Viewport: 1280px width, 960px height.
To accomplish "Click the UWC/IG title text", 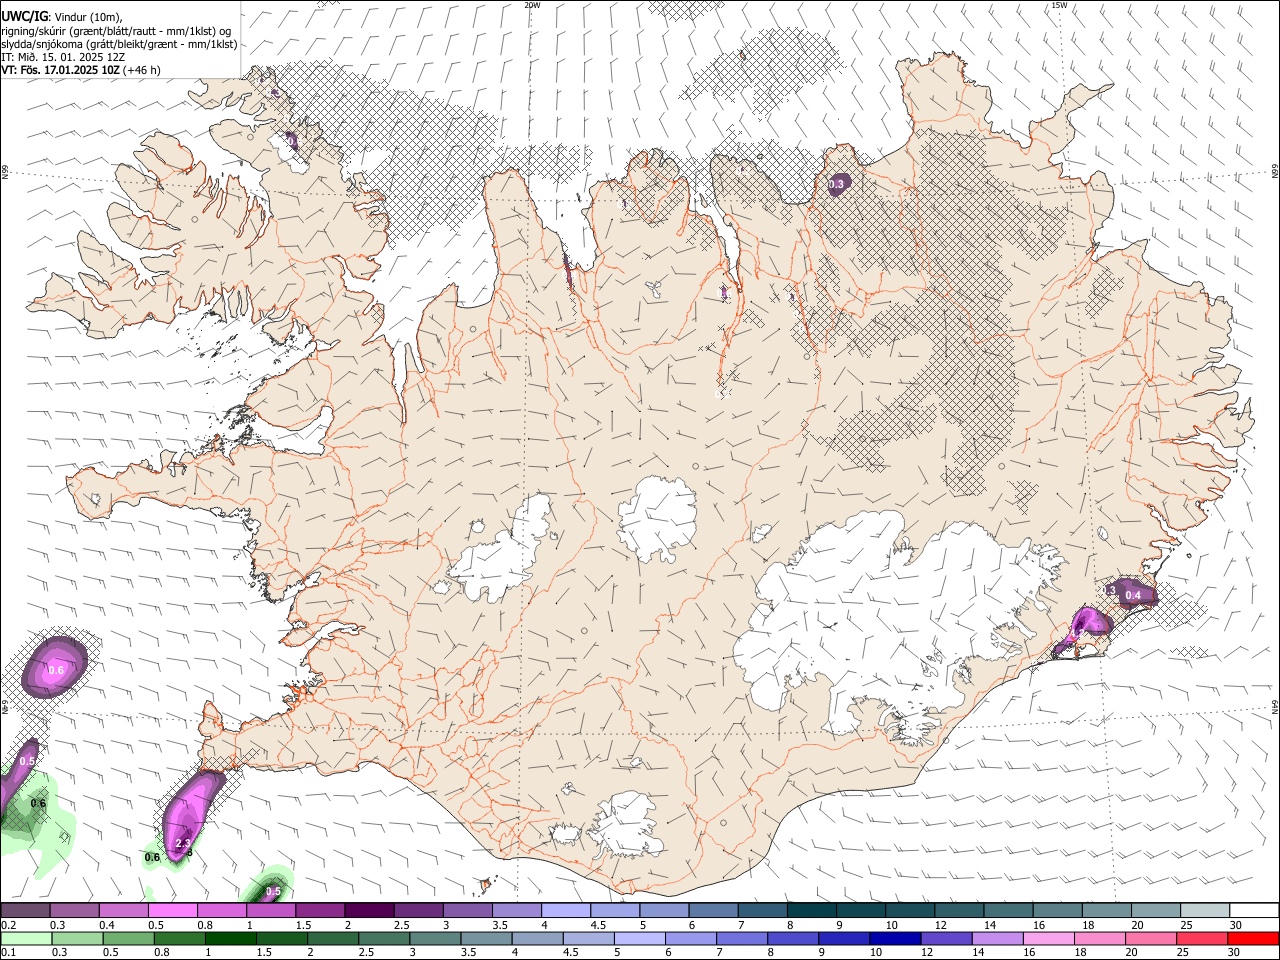I will click(23, 15).
